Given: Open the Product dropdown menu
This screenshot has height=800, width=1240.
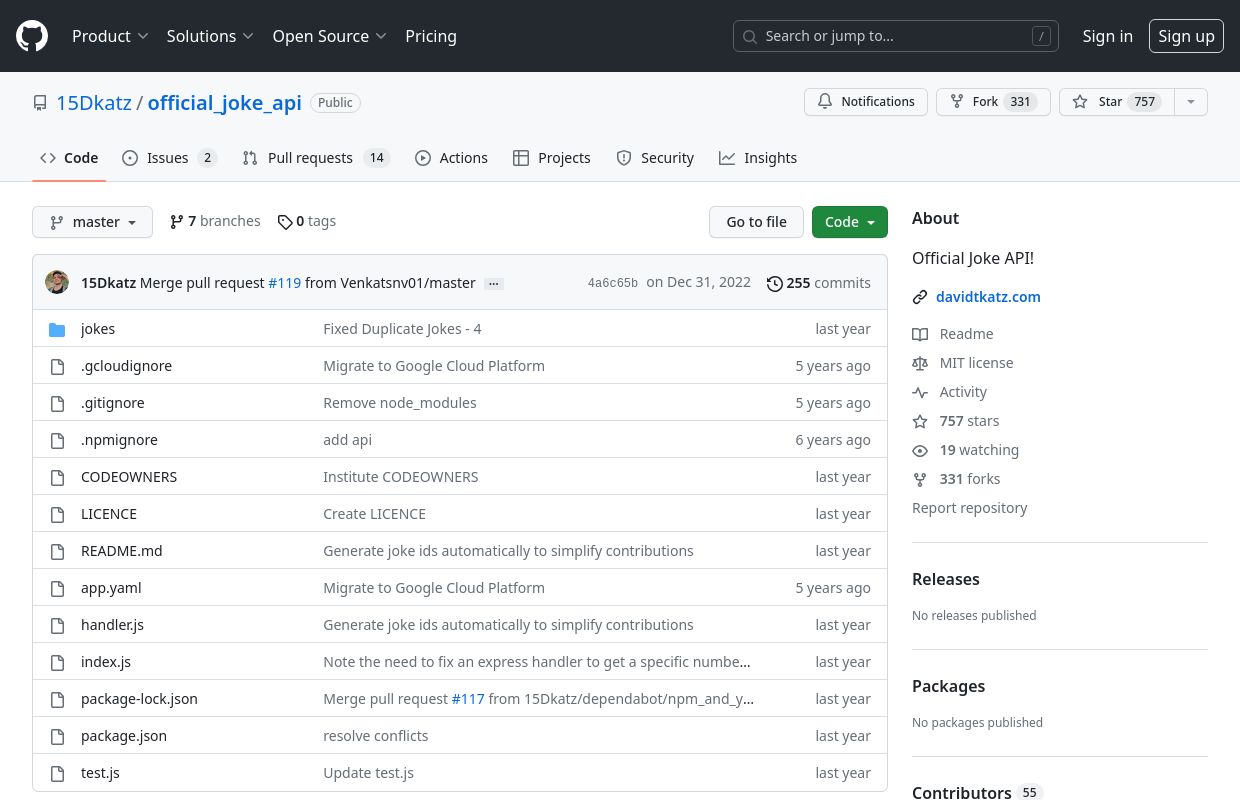Looking at the screenshot, I should click(110, 36).
